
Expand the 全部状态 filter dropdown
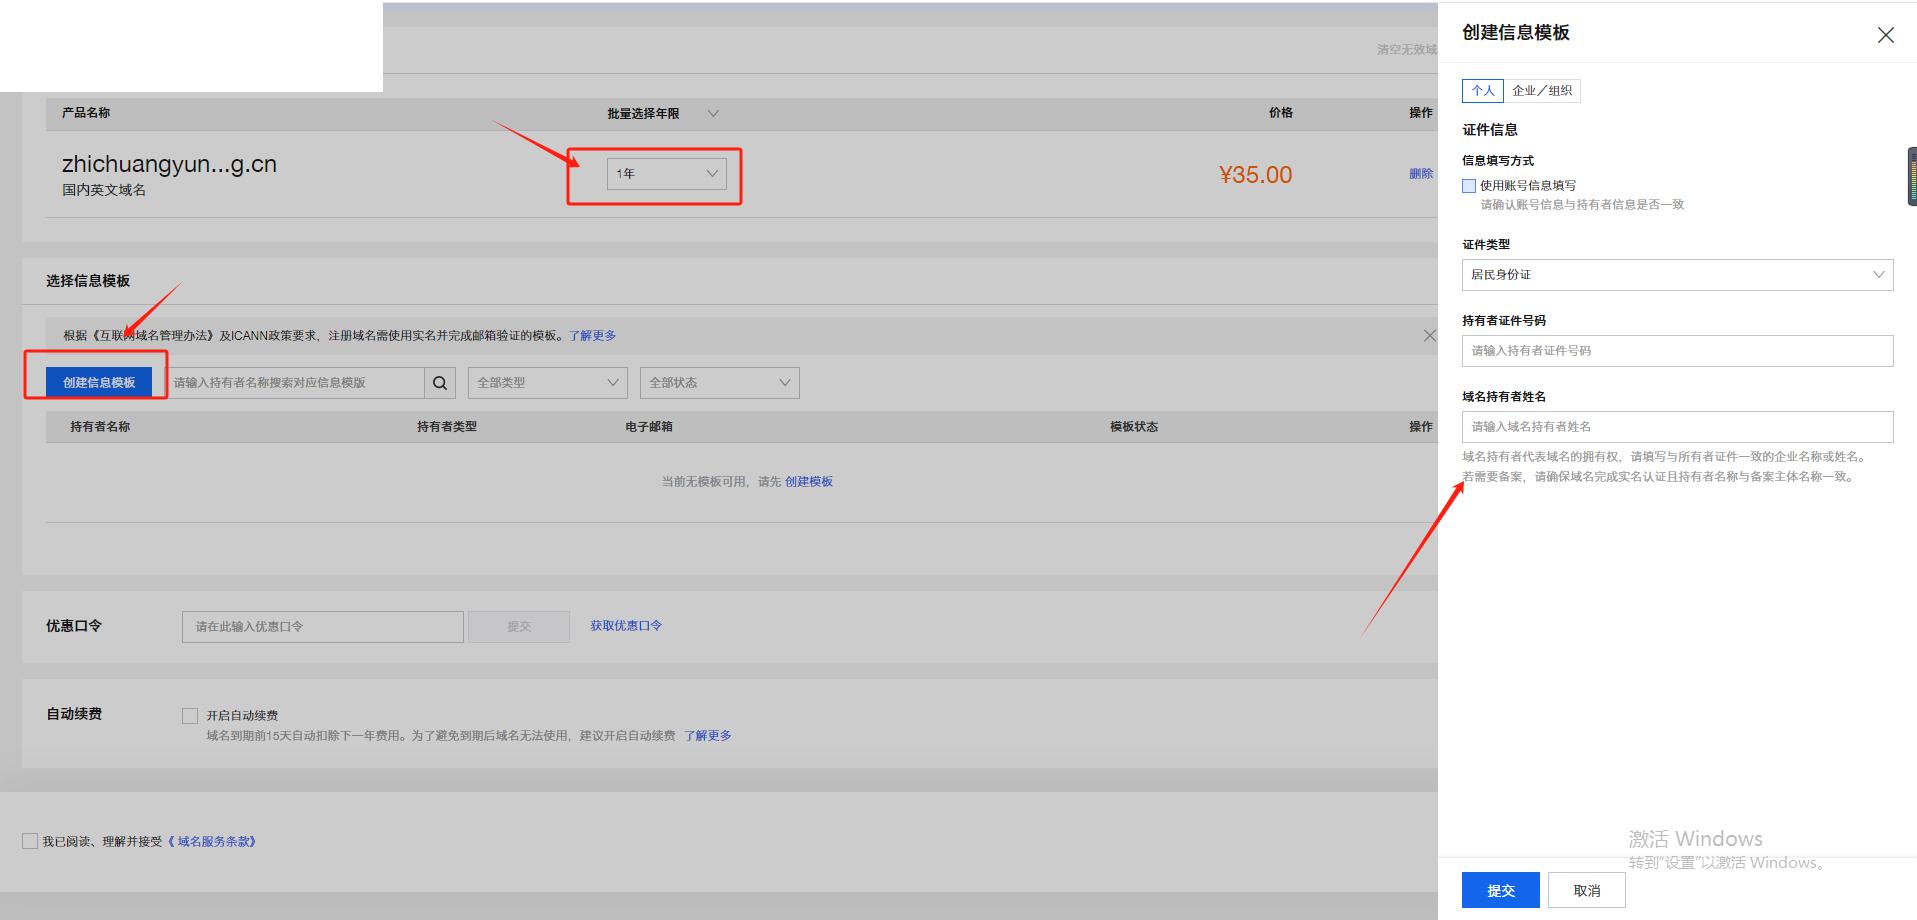719,383
